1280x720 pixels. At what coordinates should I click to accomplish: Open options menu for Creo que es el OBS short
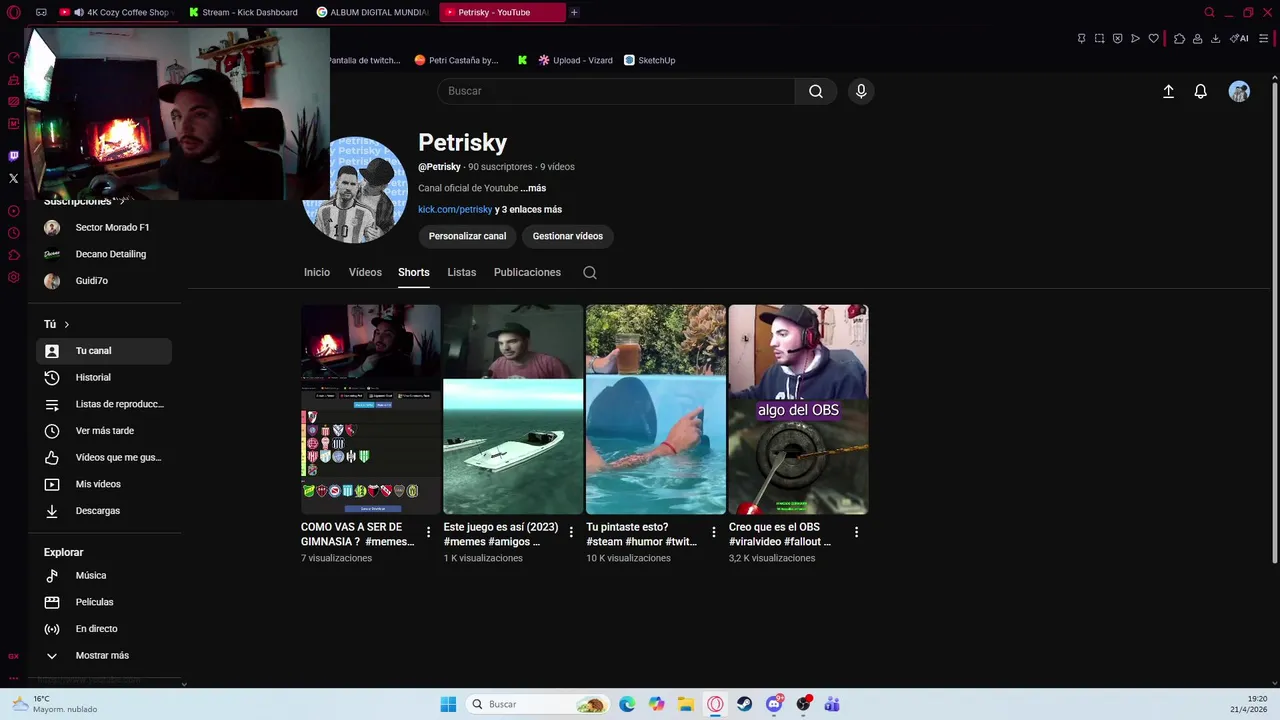click(856, 532)
